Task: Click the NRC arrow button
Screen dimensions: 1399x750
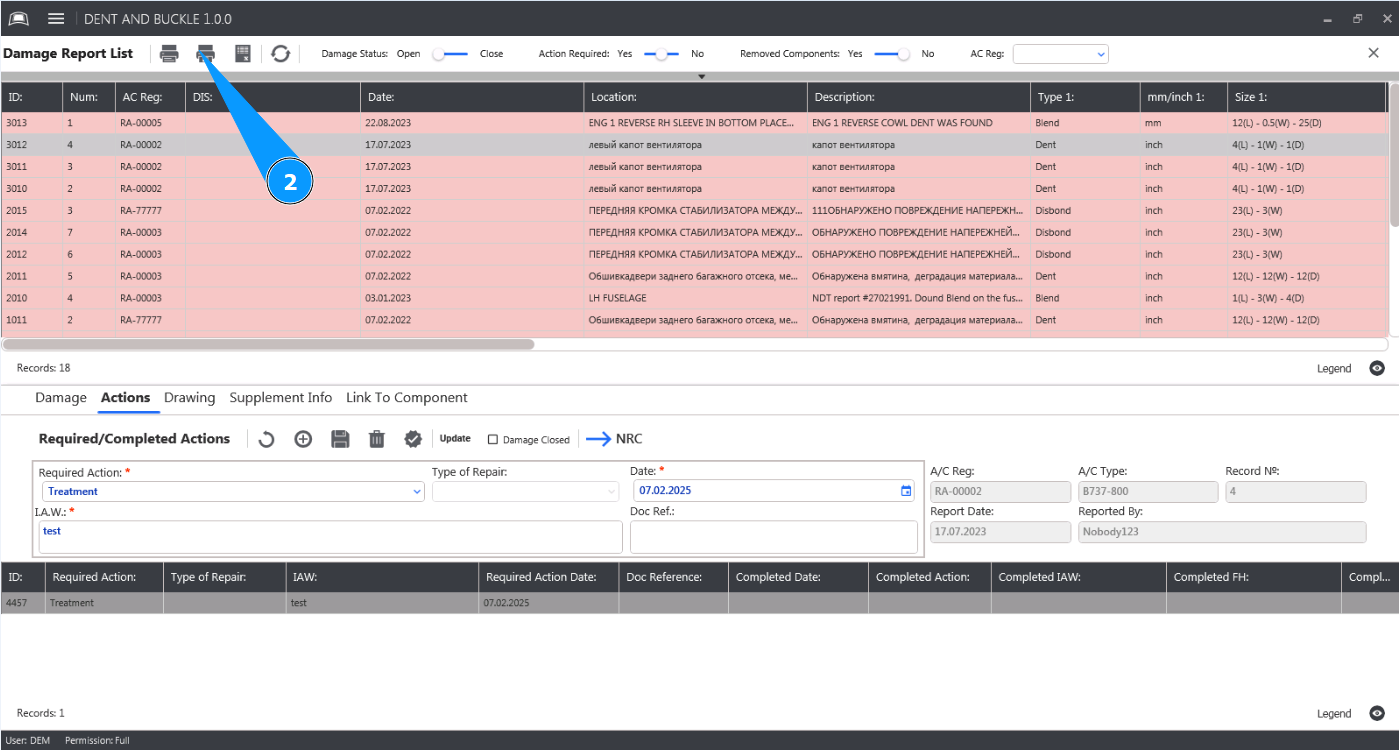Action: (x=614, y=439)
